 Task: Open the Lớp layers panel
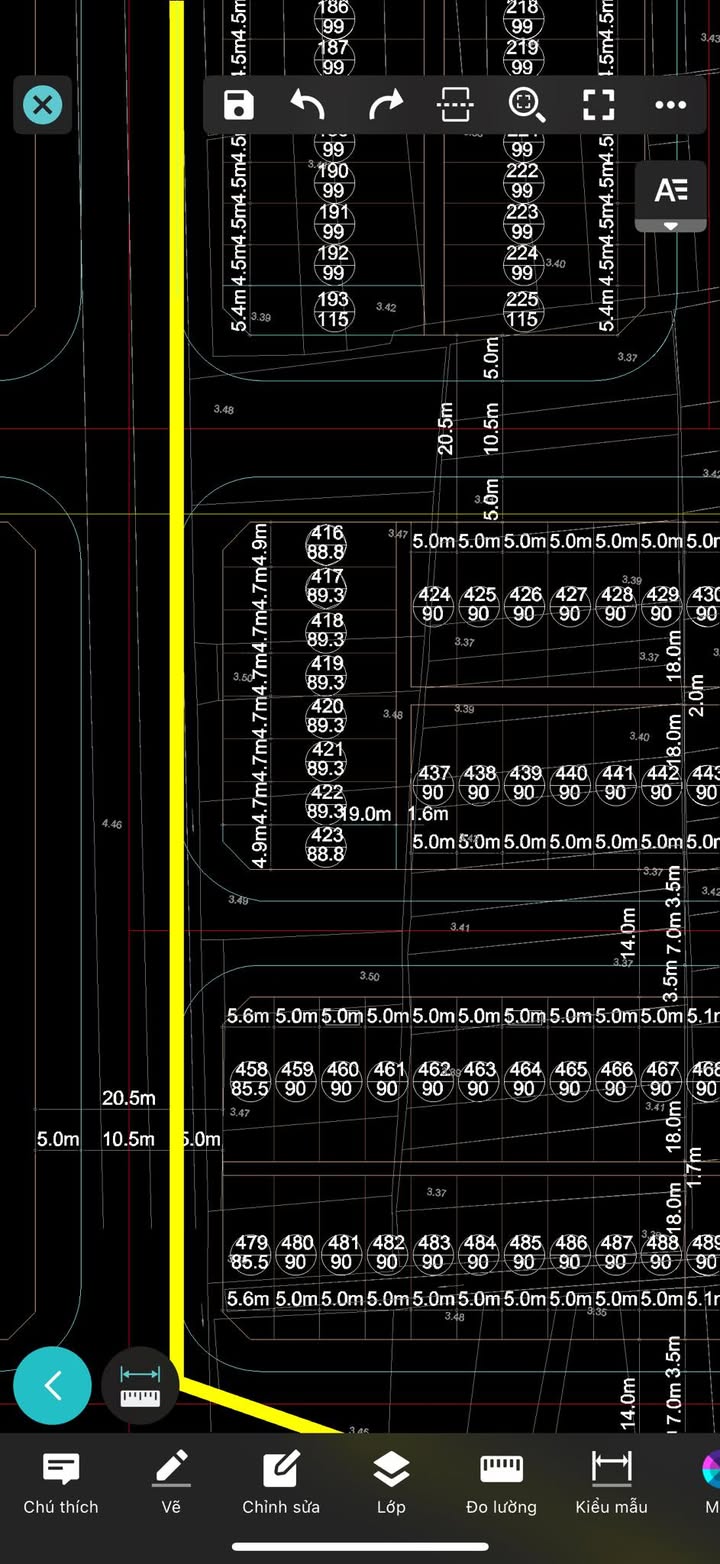point(390,1482)
